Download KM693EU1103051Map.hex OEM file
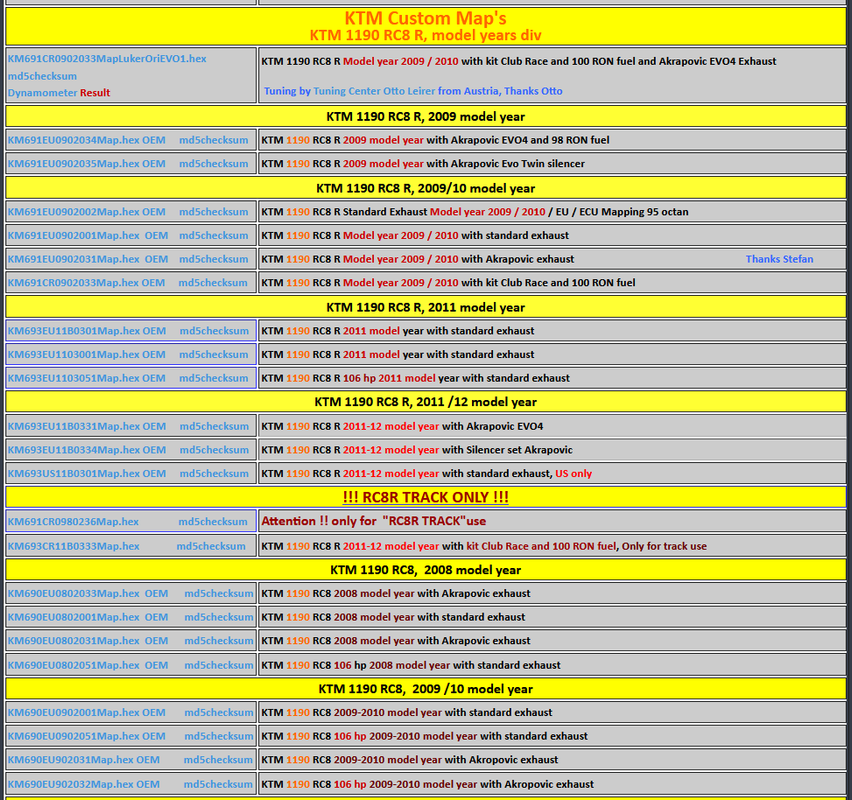This screenshot has width=852, height=800. tap(86, 378)
